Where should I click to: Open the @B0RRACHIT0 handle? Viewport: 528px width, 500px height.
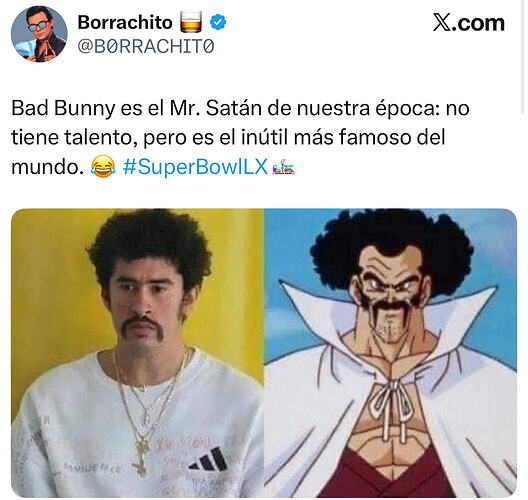[146, 46]
